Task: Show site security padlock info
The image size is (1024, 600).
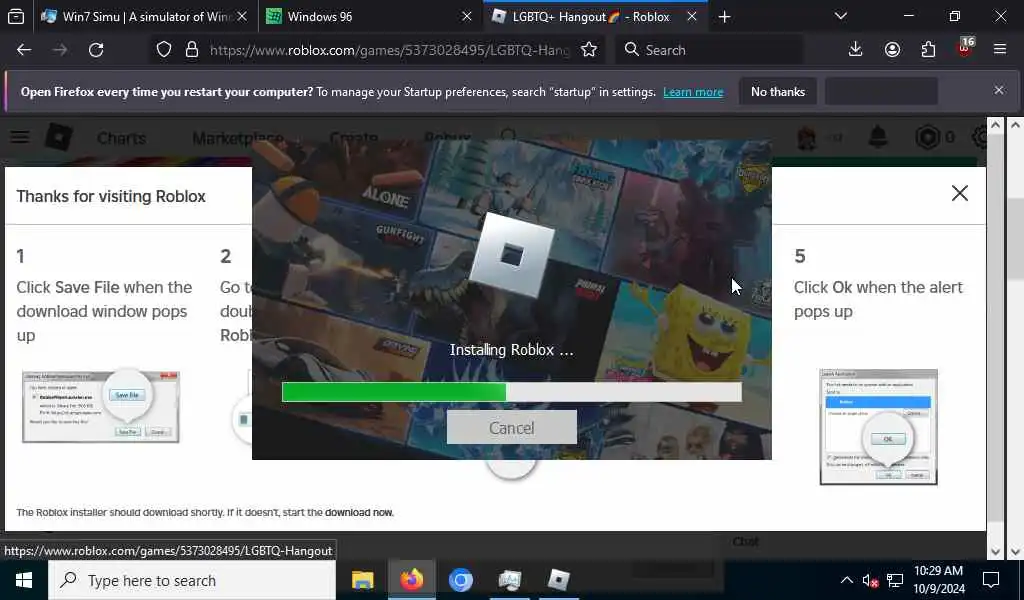Action: point(191,50)
